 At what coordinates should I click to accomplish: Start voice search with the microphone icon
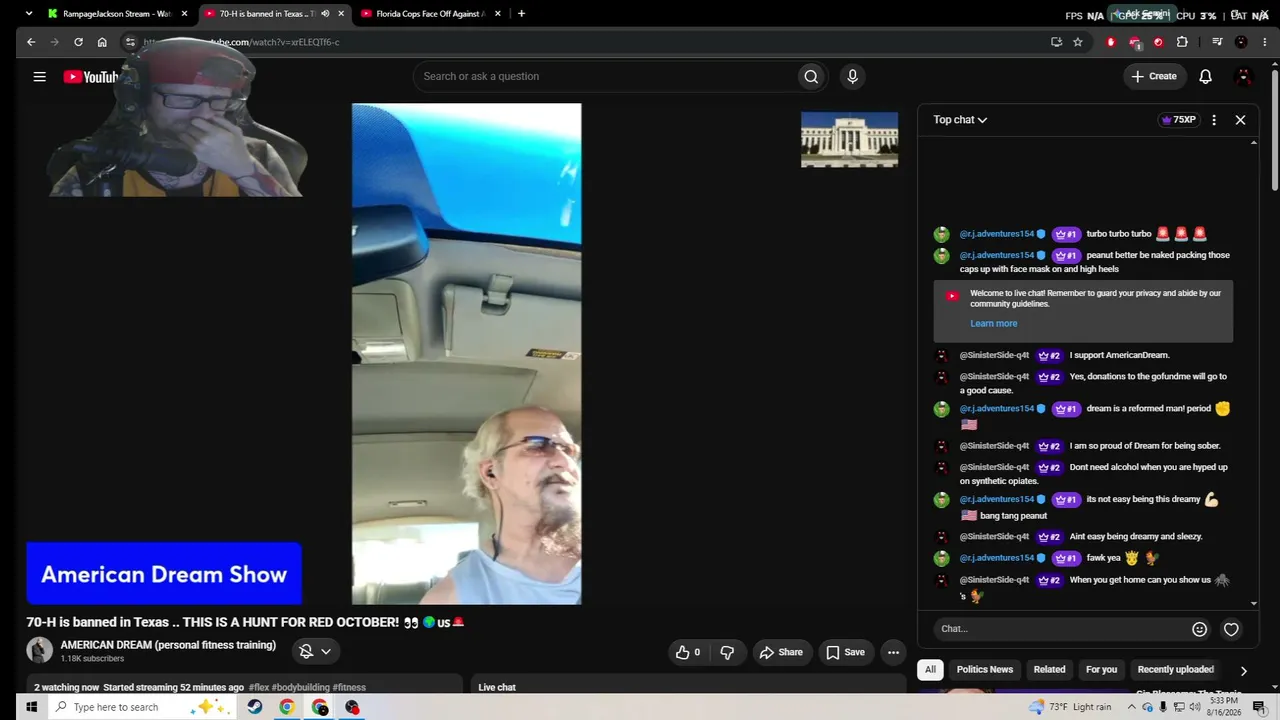tap(852, 76)
